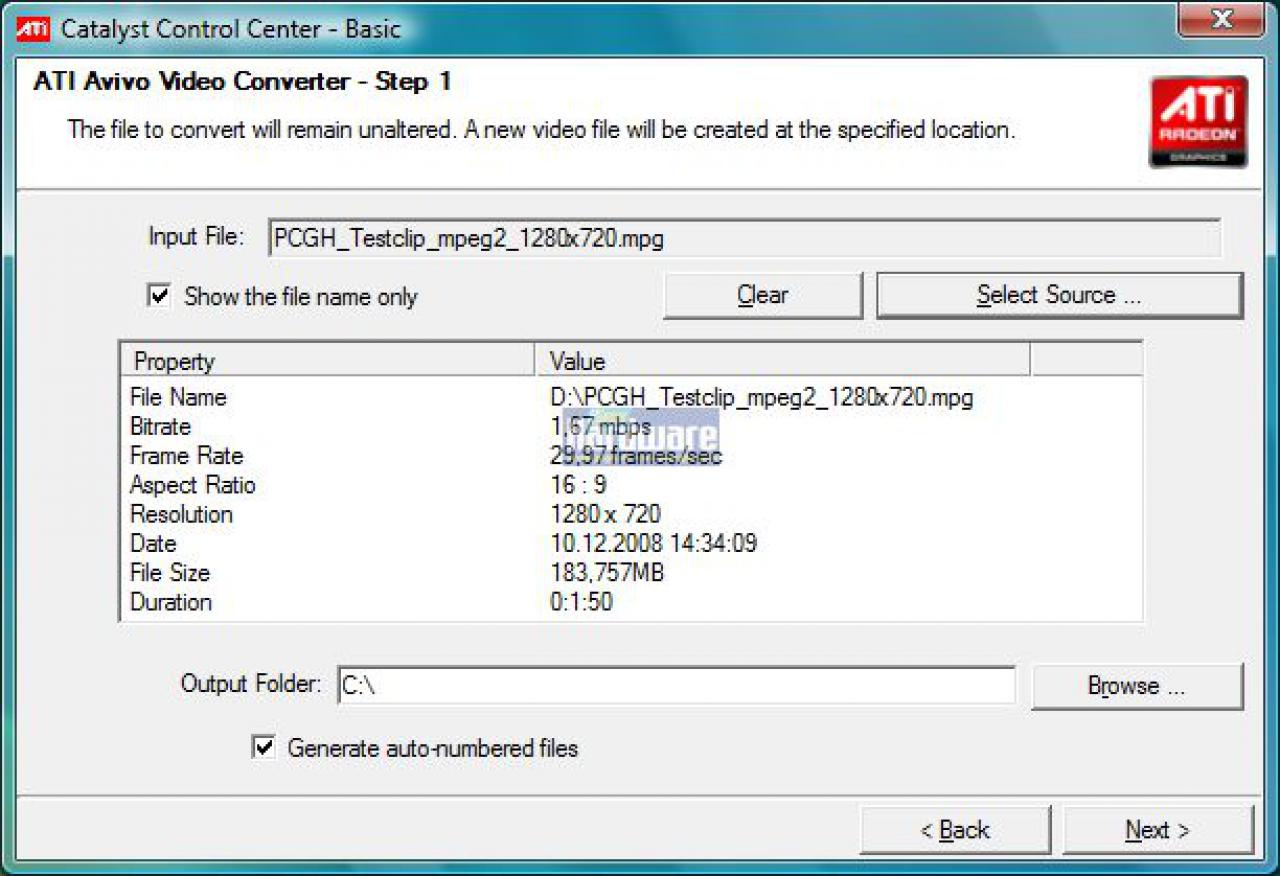The image size is (1280, 876).
Task: Toggle 'Show the file name only' checkbox
Action: tap(158, 295)
